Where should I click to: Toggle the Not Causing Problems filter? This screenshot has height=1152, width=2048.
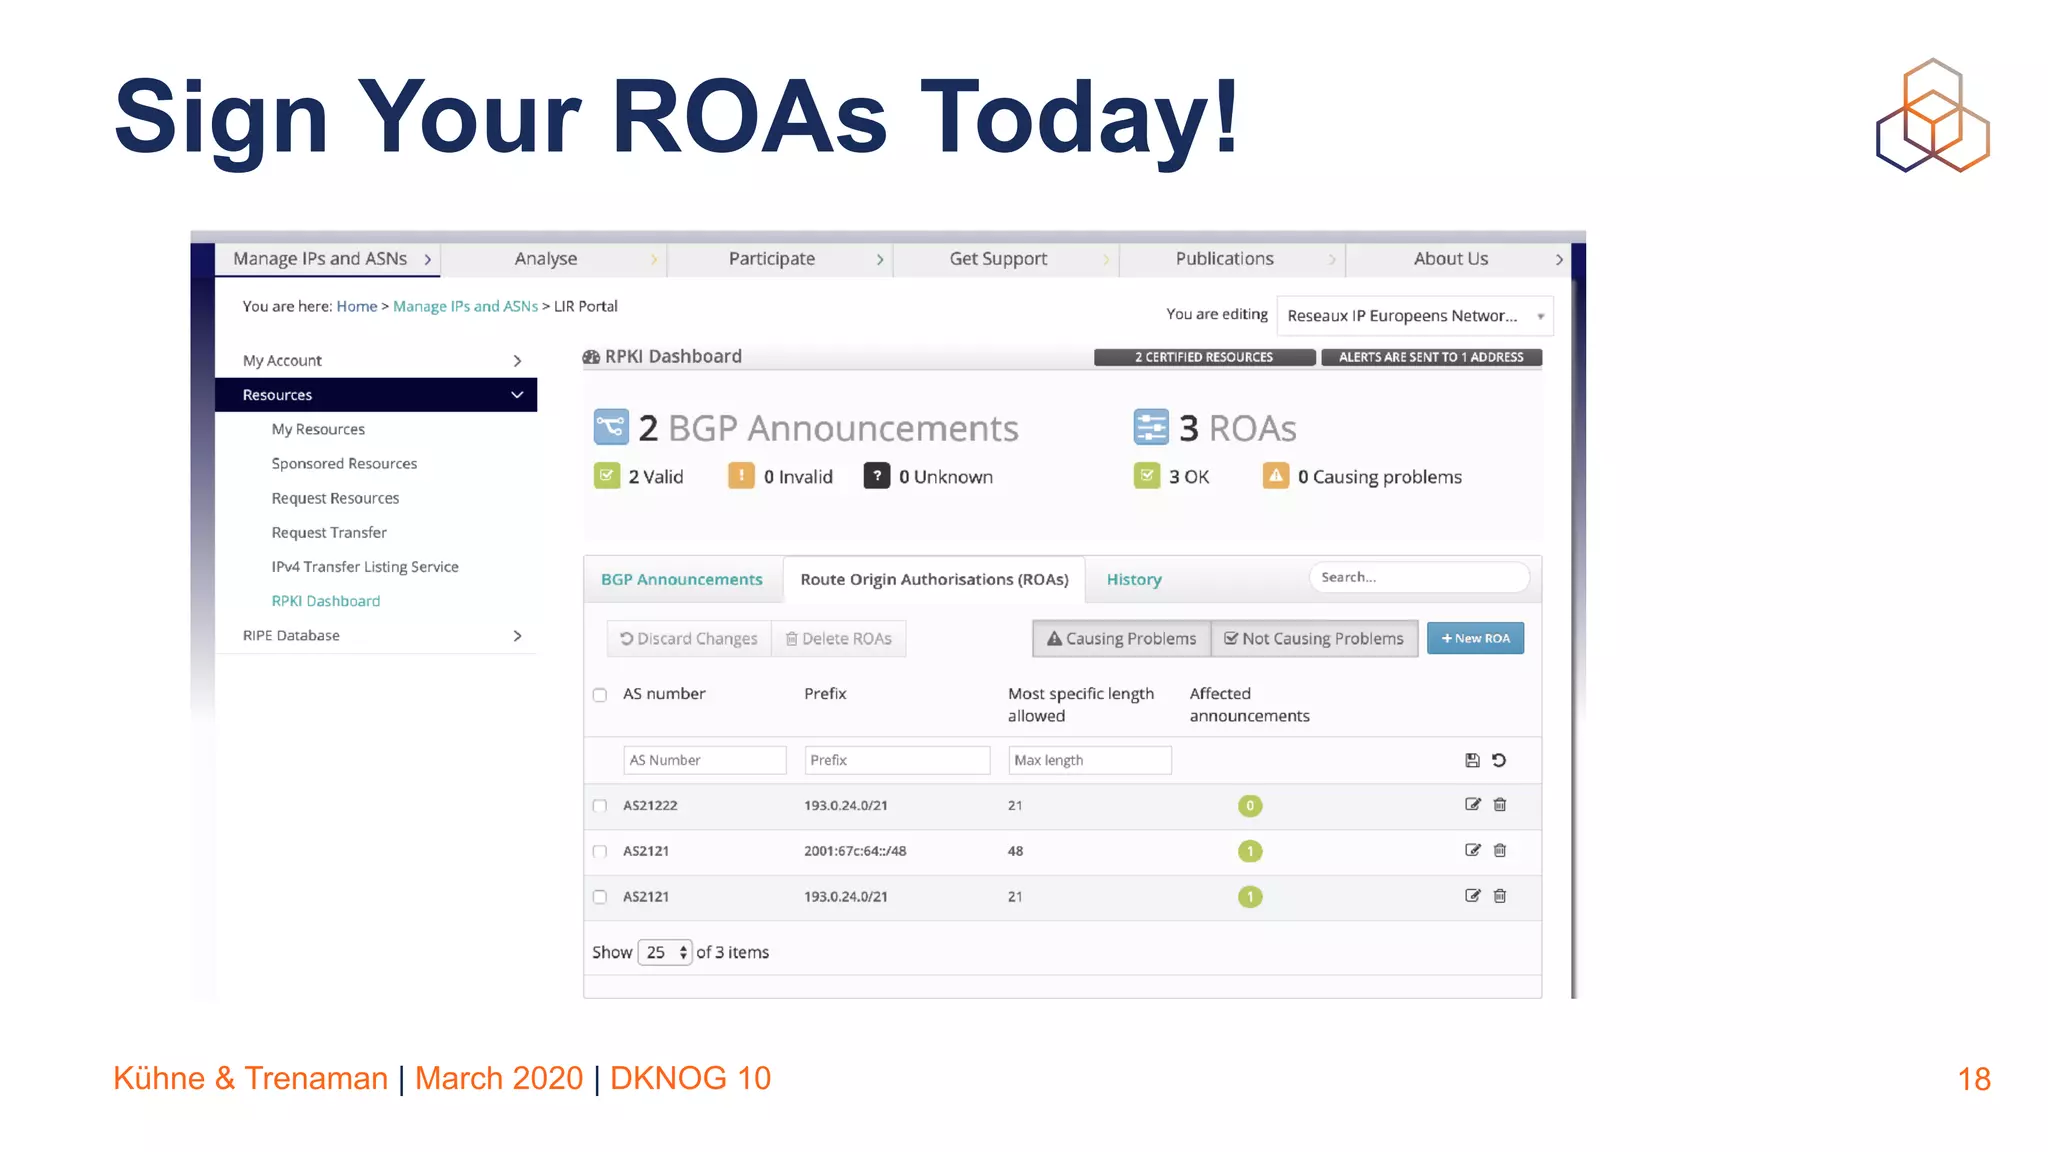pyautogui.click(x=1314, y=639)
